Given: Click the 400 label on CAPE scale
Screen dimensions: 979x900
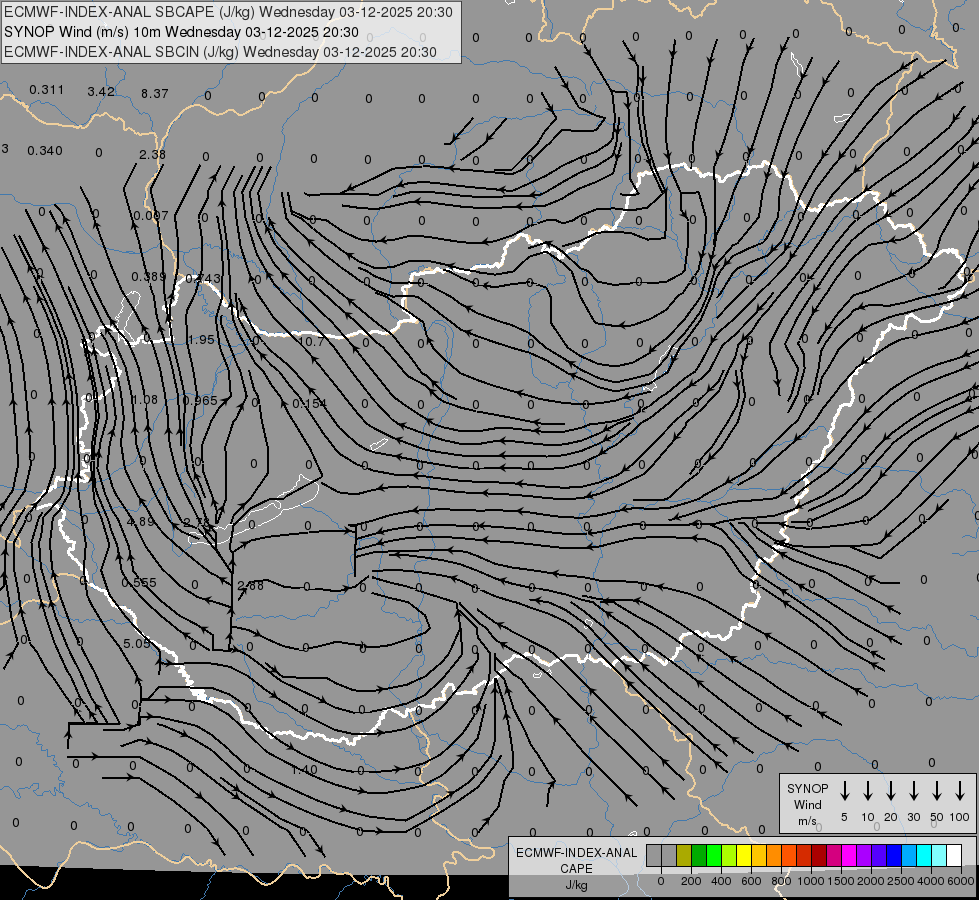Looking at the screenshot, I should [721, 881].
